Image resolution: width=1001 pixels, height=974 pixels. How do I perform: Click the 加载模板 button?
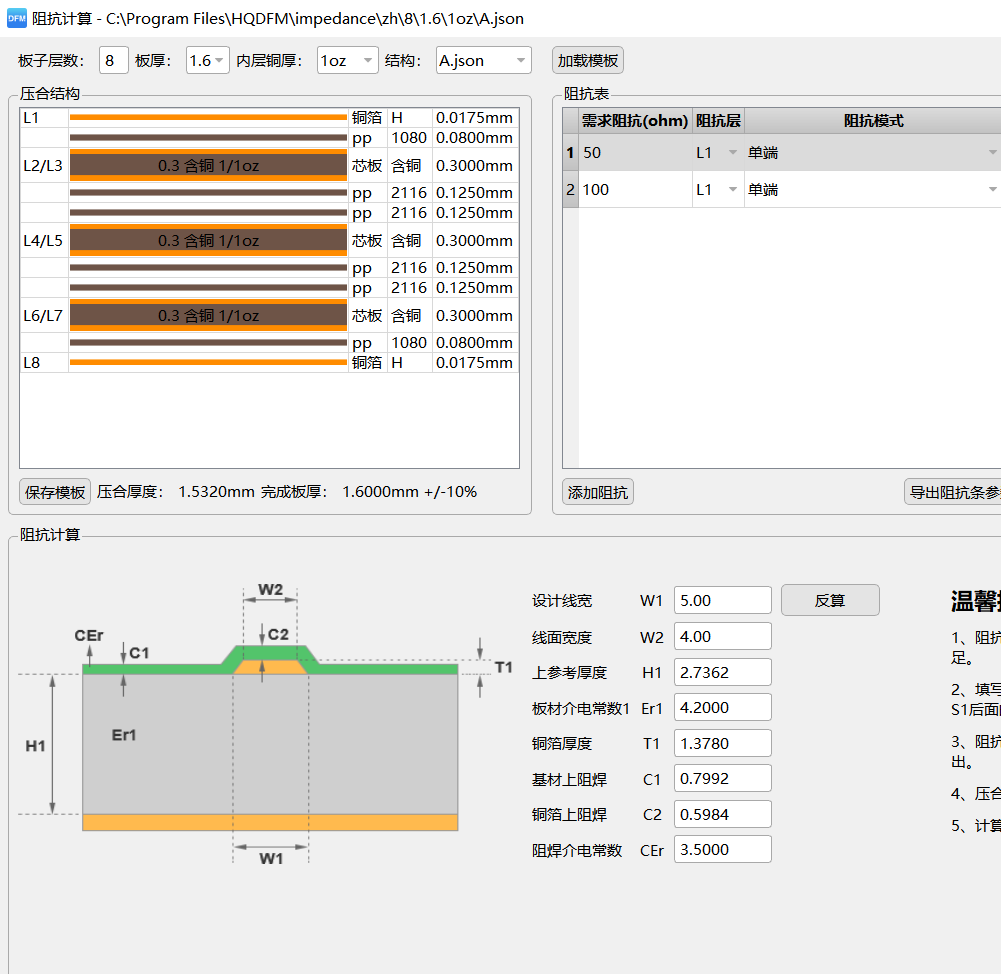[588, 61]
